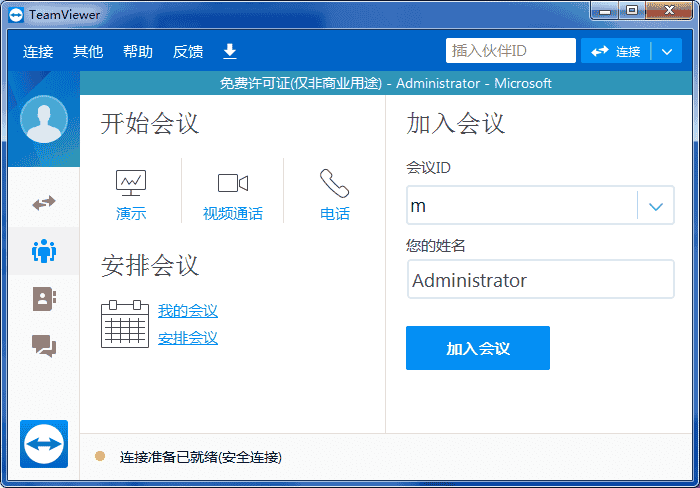The height and width of the screenshot is (488, 700).
Task: Expand the 会议ID dropdown arrow
Action: (x=656, y=206)
